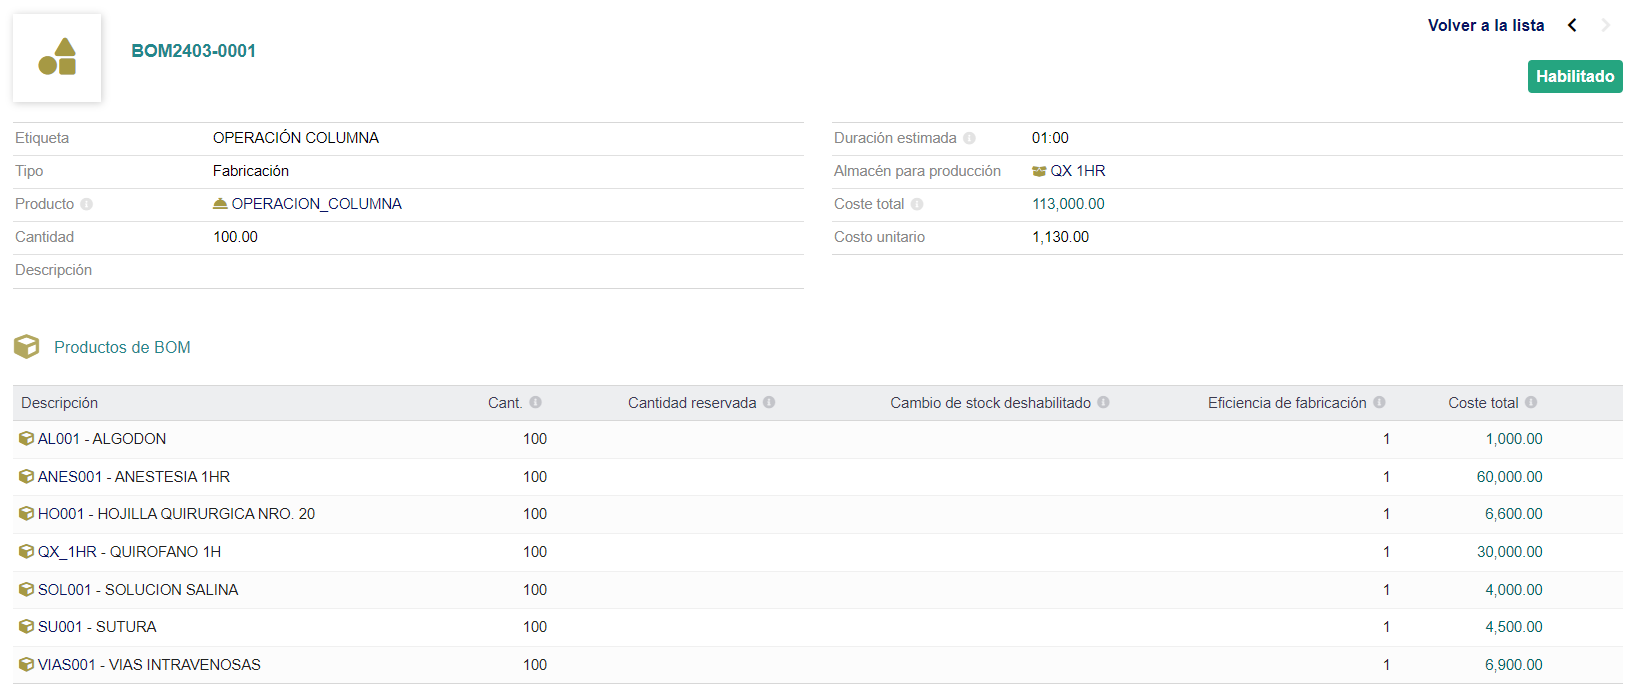Click info icon beside Eficiencia de fabricación
This screenshot has height=696, width=1637.
tap(1379, 402)
